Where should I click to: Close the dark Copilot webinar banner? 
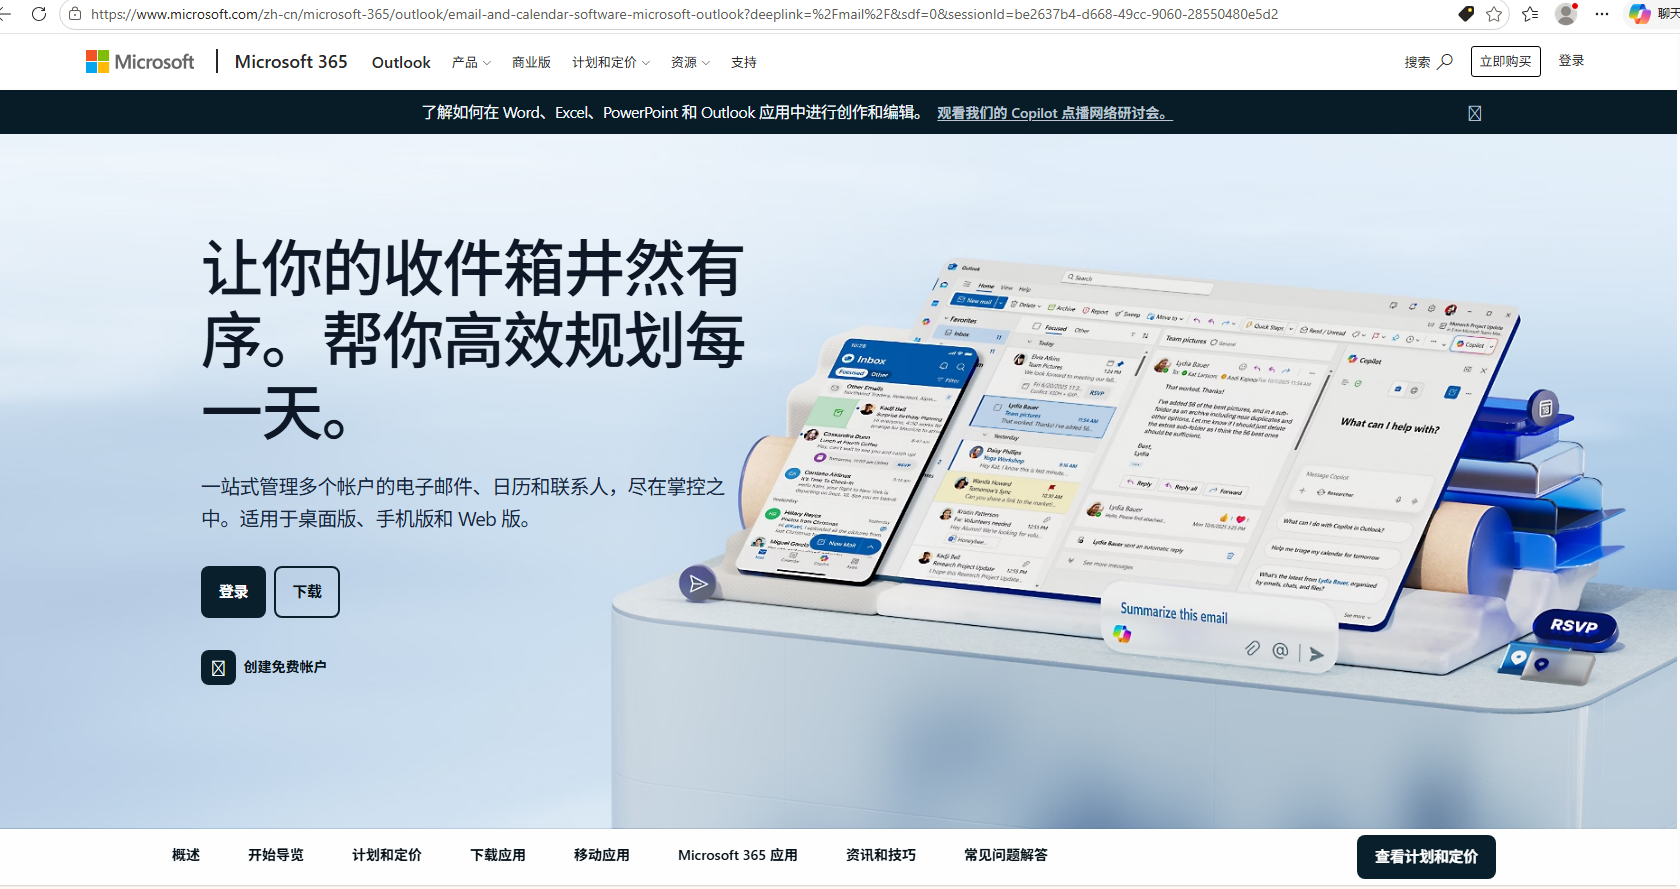click(1475, 113)
